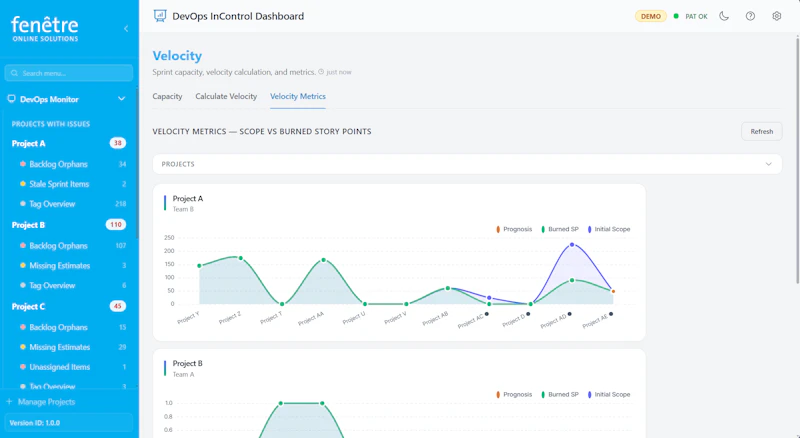This screenshot has height=438, width=800.
Task: Toggle Initial Scope series in Project A legend
Action: (x=609, y=229)
